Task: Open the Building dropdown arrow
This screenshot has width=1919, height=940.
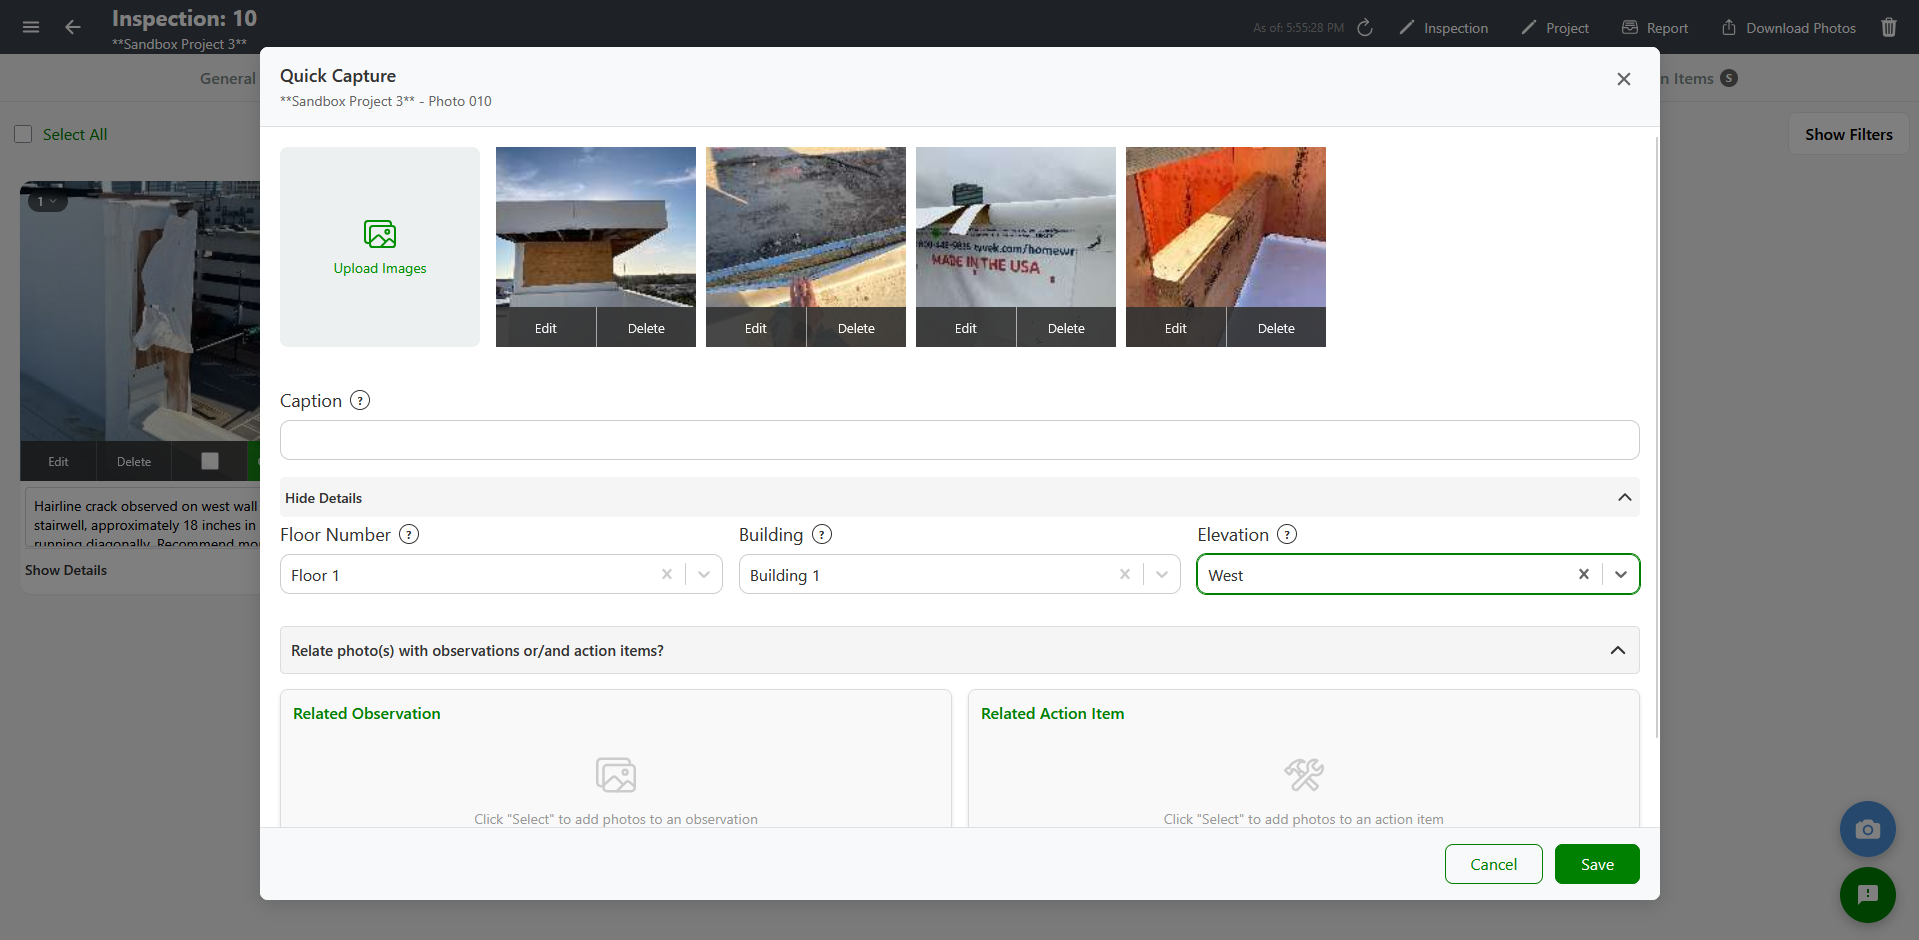Action: pyautogui.click(x=1162, y=574)
